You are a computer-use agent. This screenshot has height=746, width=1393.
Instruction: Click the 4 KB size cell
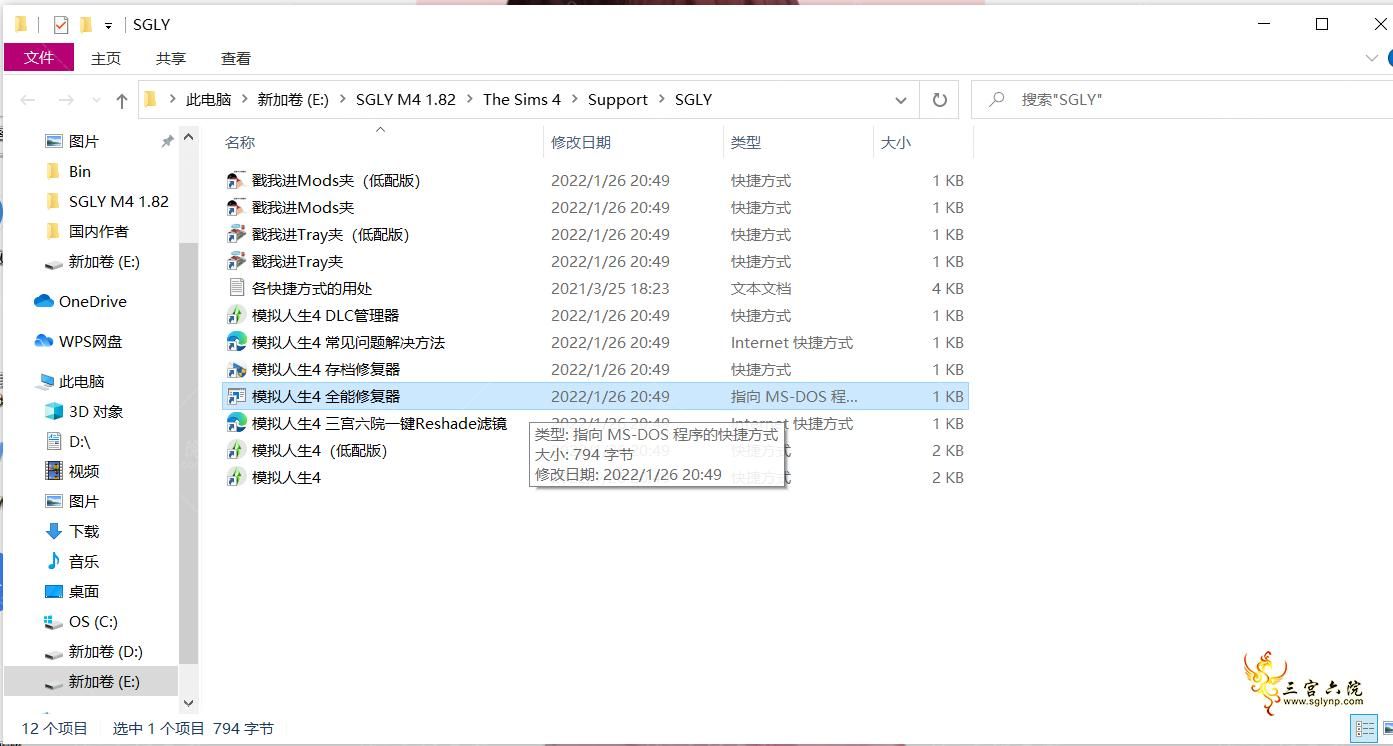(947, 289)
